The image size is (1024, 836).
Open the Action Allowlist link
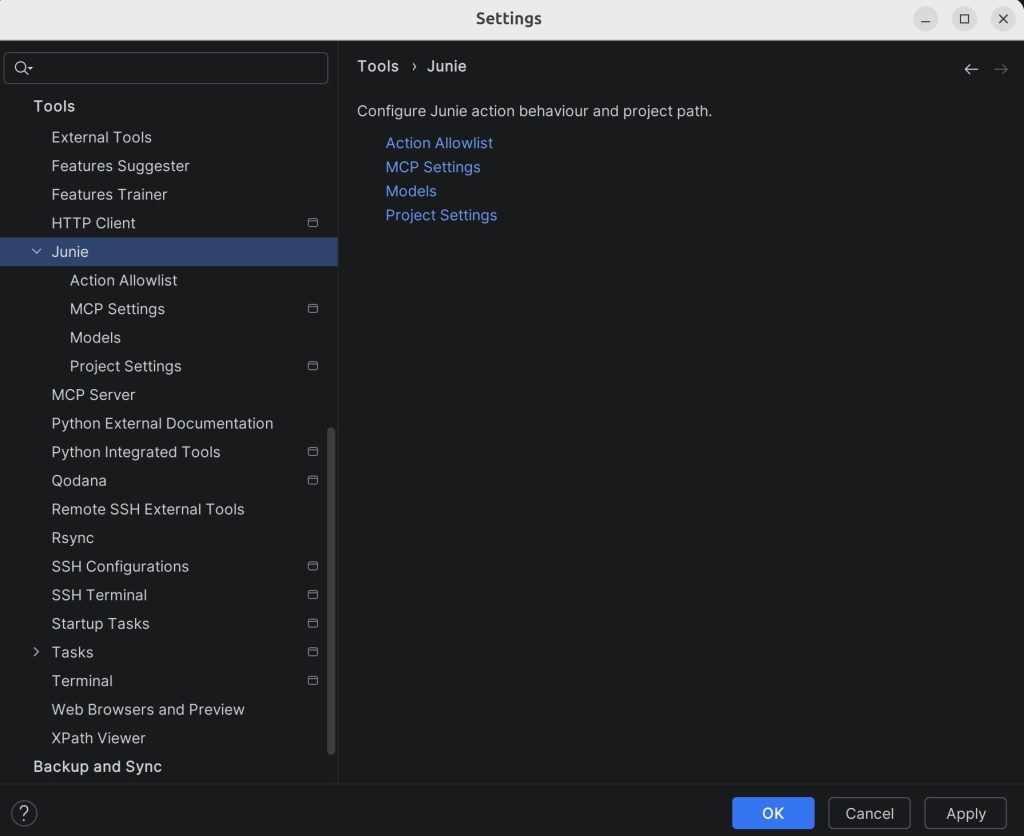pos(439,143)
